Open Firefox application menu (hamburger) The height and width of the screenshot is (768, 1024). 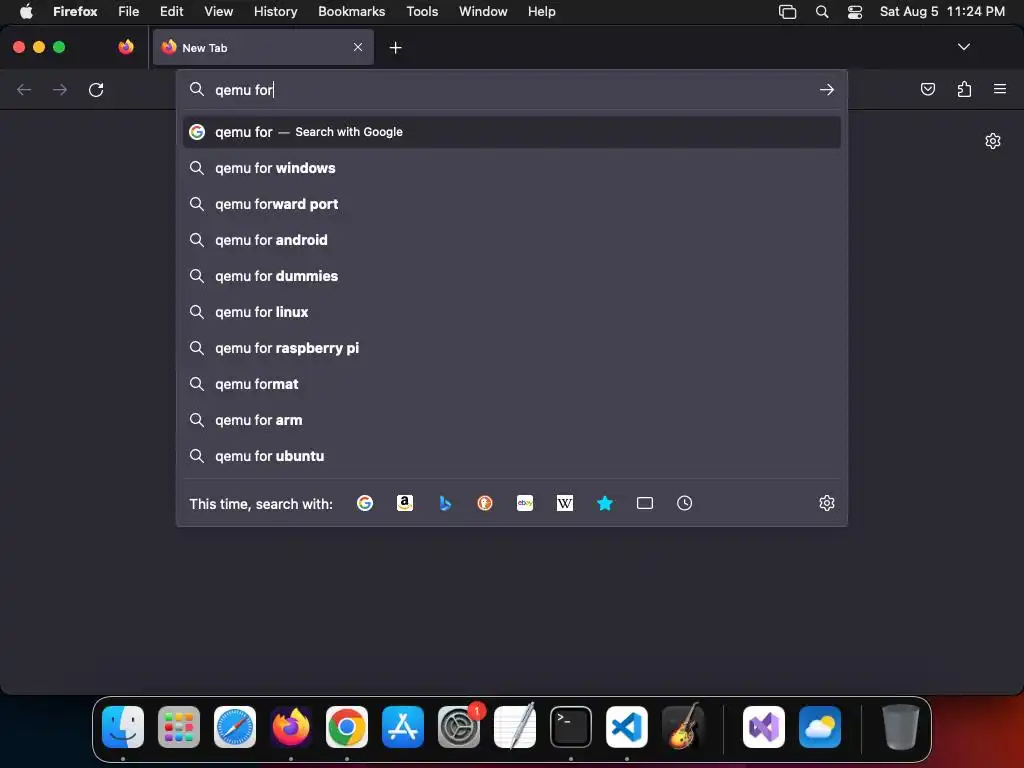pyautogui.click(x=1000, y=89)
